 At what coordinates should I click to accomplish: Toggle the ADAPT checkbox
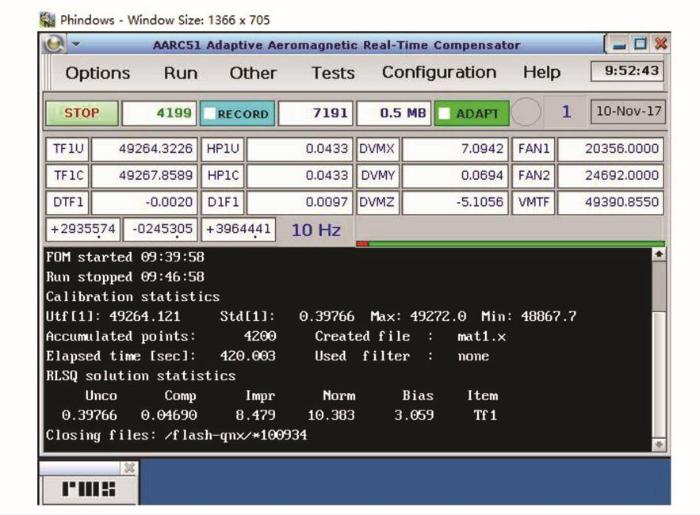coord(444,114)
